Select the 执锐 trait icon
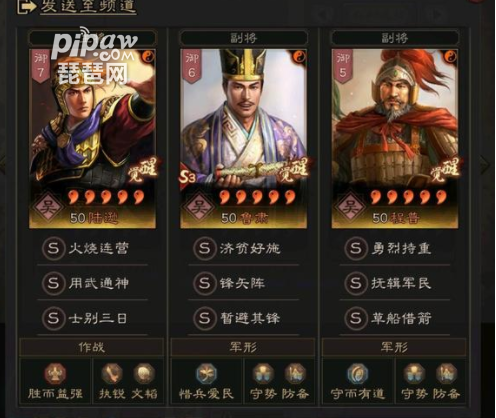Screen dimensions: 496x418 pyautogui.click(x=112, y=374)
